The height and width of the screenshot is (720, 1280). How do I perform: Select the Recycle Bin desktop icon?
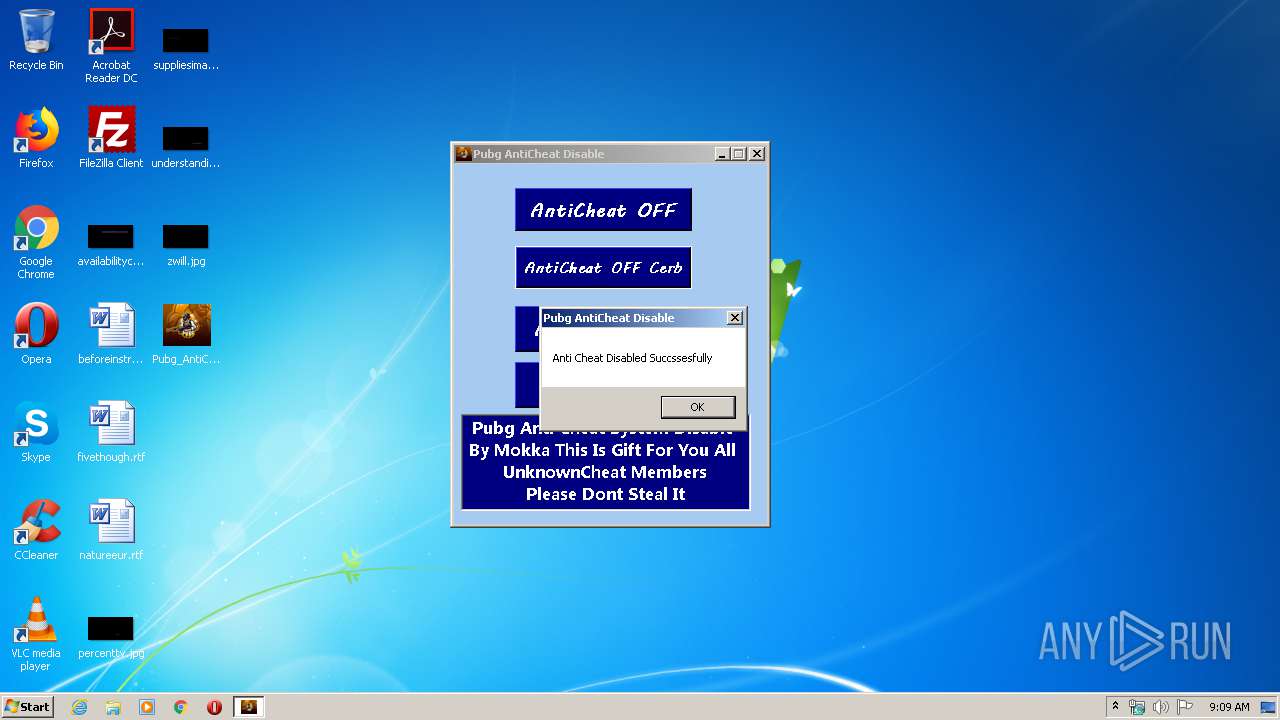(36, 40)
